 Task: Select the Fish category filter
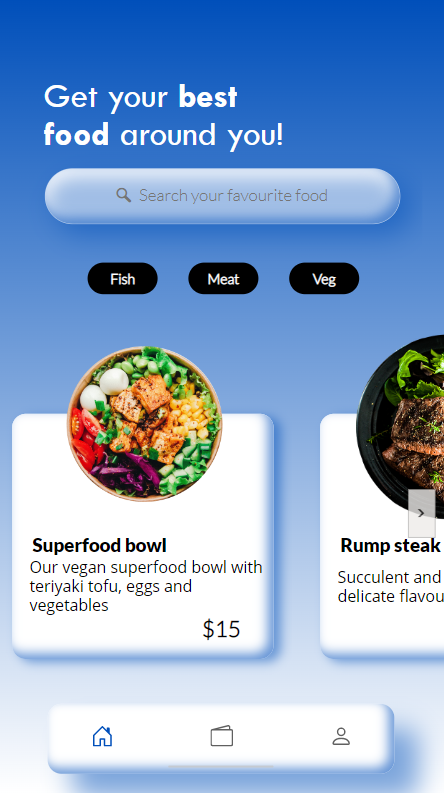(122, 278)
